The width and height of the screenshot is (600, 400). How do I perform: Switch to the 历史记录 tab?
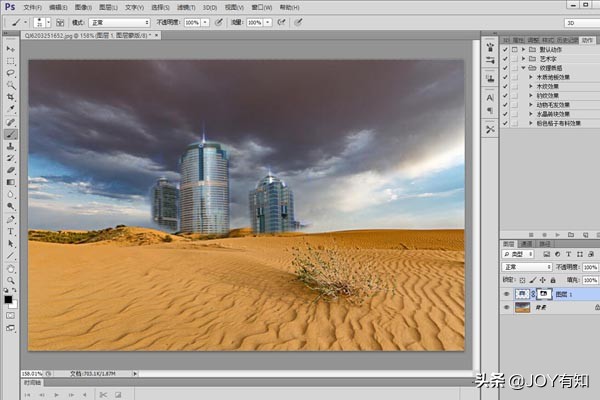click(567, 40)
